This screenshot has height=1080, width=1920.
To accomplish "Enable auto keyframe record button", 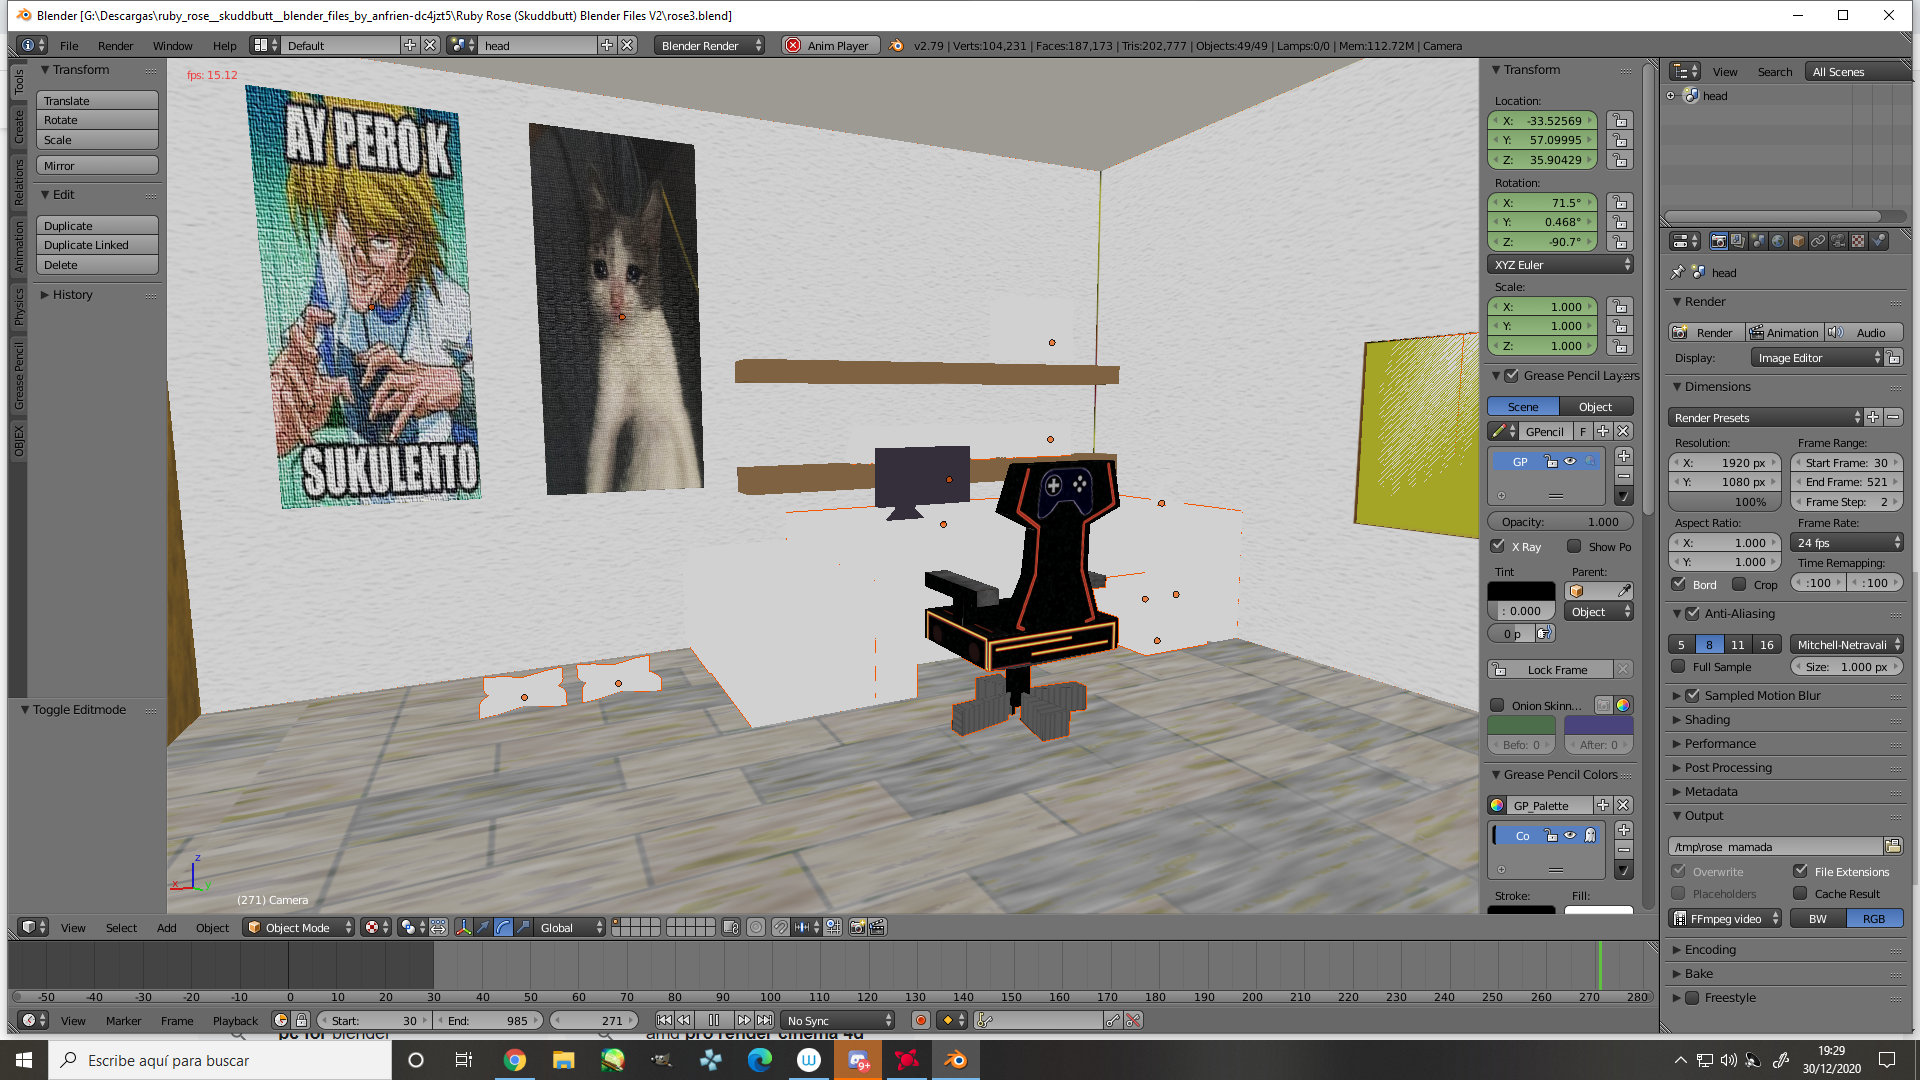I will click(x=920, y=1020).
